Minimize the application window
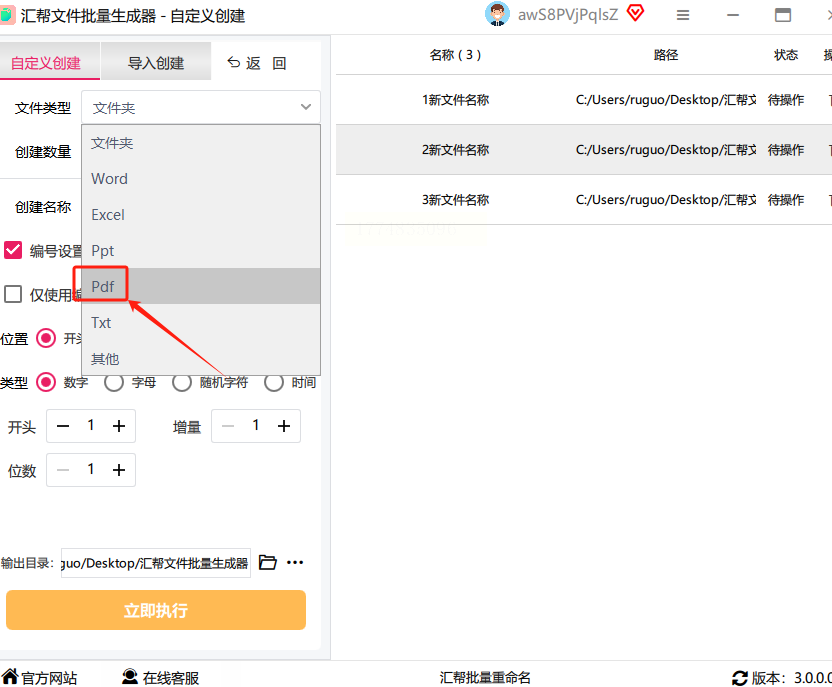 coord(733,15)
